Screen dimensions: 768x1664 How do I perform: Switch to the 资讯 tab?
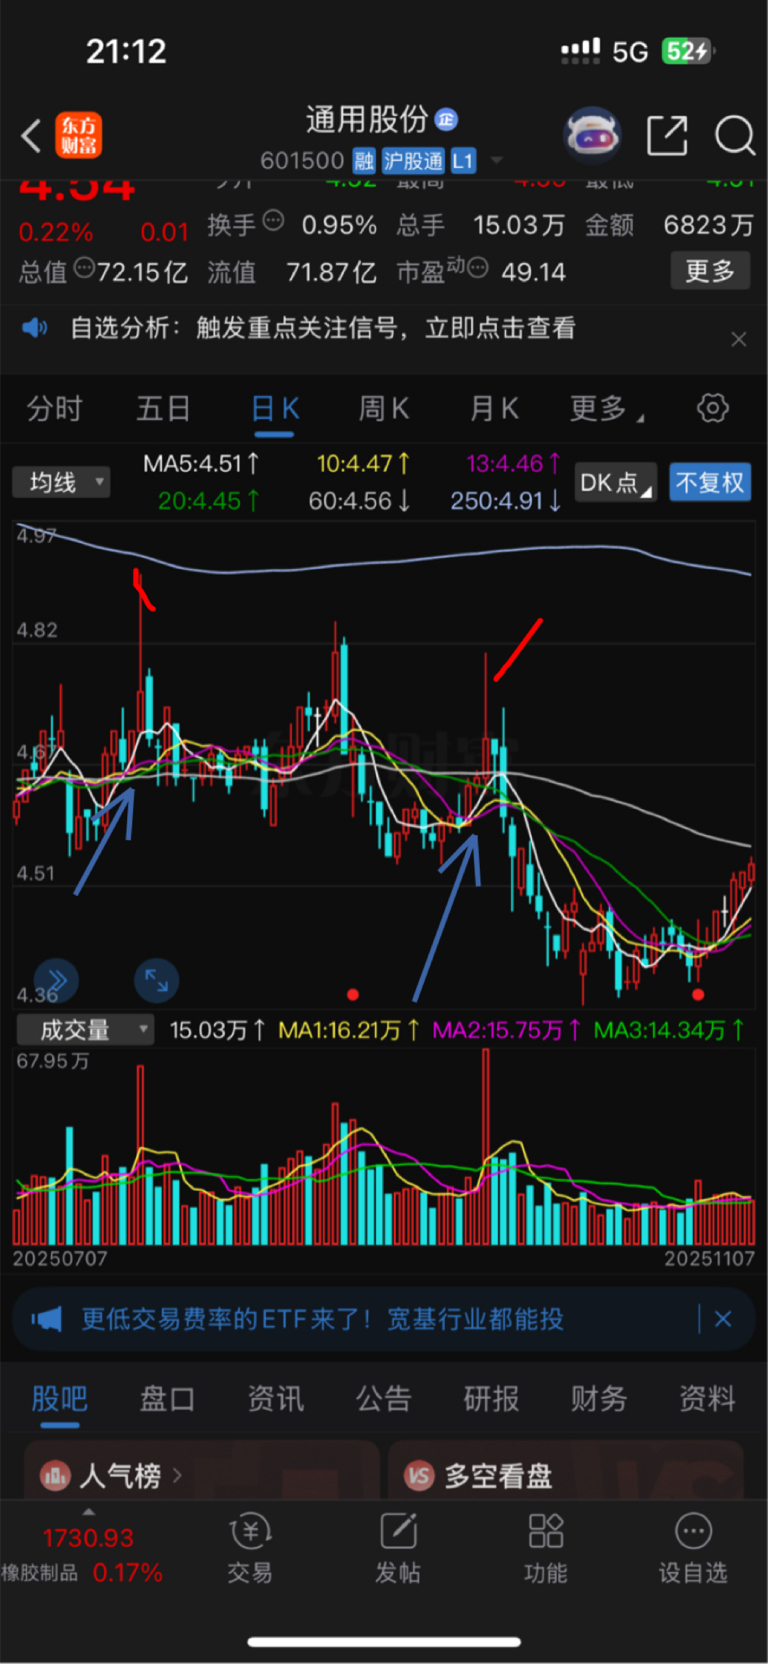click(x=275, y=1399)
